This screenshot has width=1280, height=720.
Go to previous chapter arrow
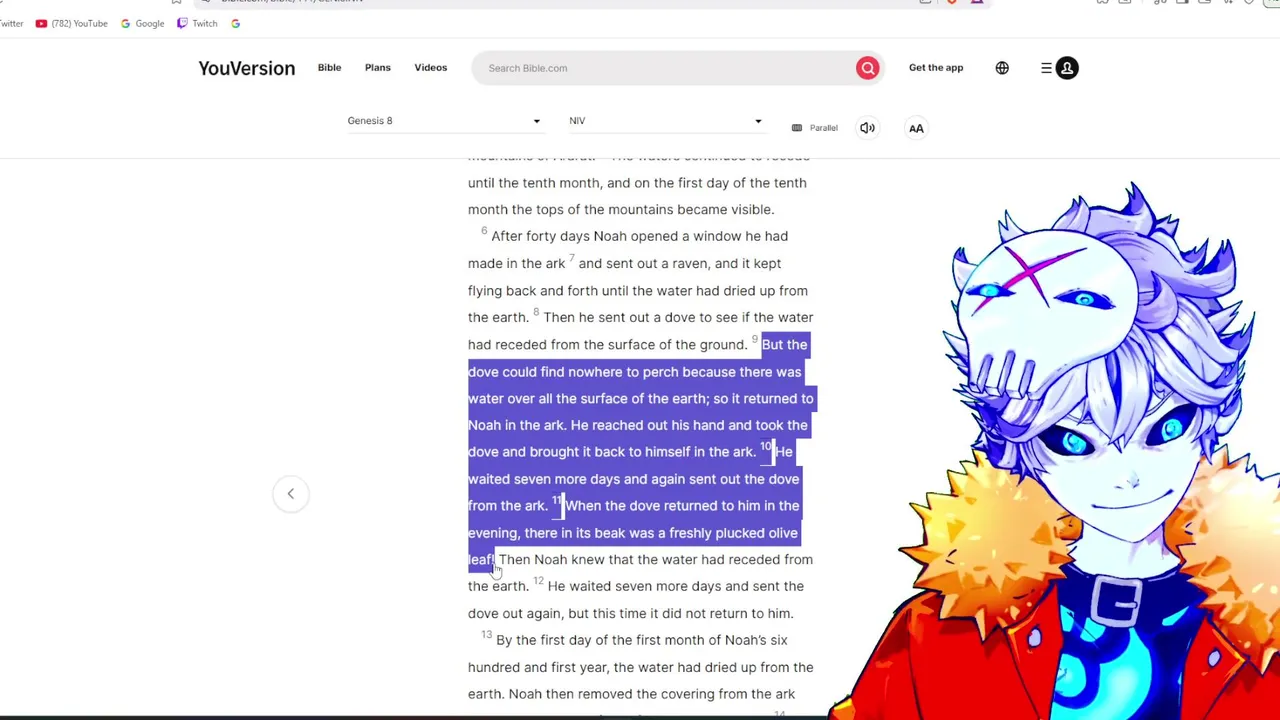tap(291, 493)
